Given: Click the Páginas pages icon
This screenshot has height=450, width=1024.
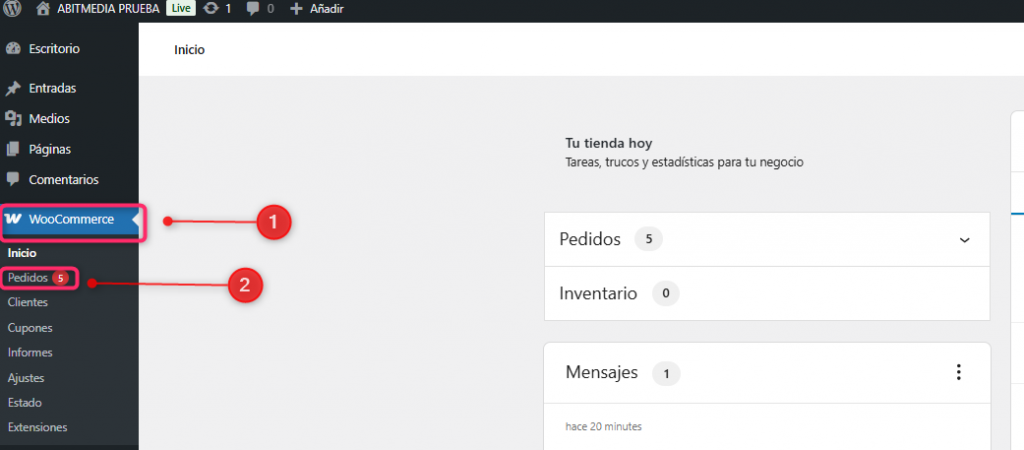Looking at the screenshot, I should [13, 149].
